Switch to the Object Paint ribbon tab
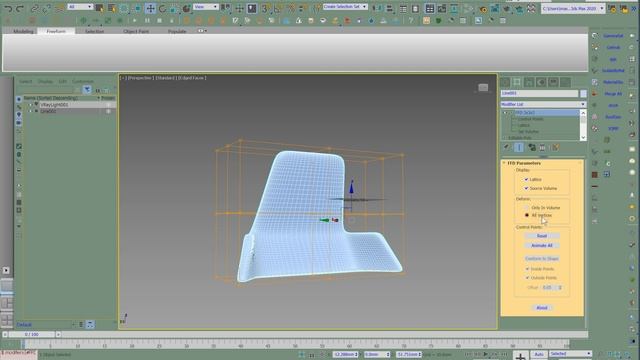640x360 pixels. pyautogui.click(x=136, y=31)
